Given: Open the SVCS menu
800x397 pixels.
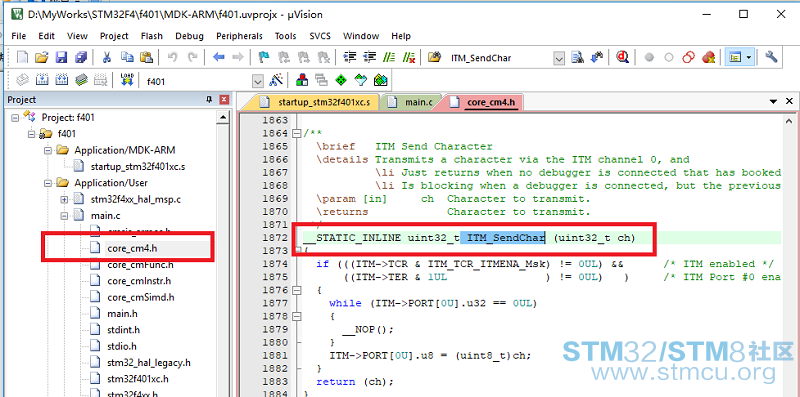Looking at the screenshot, I should [320, 36].
